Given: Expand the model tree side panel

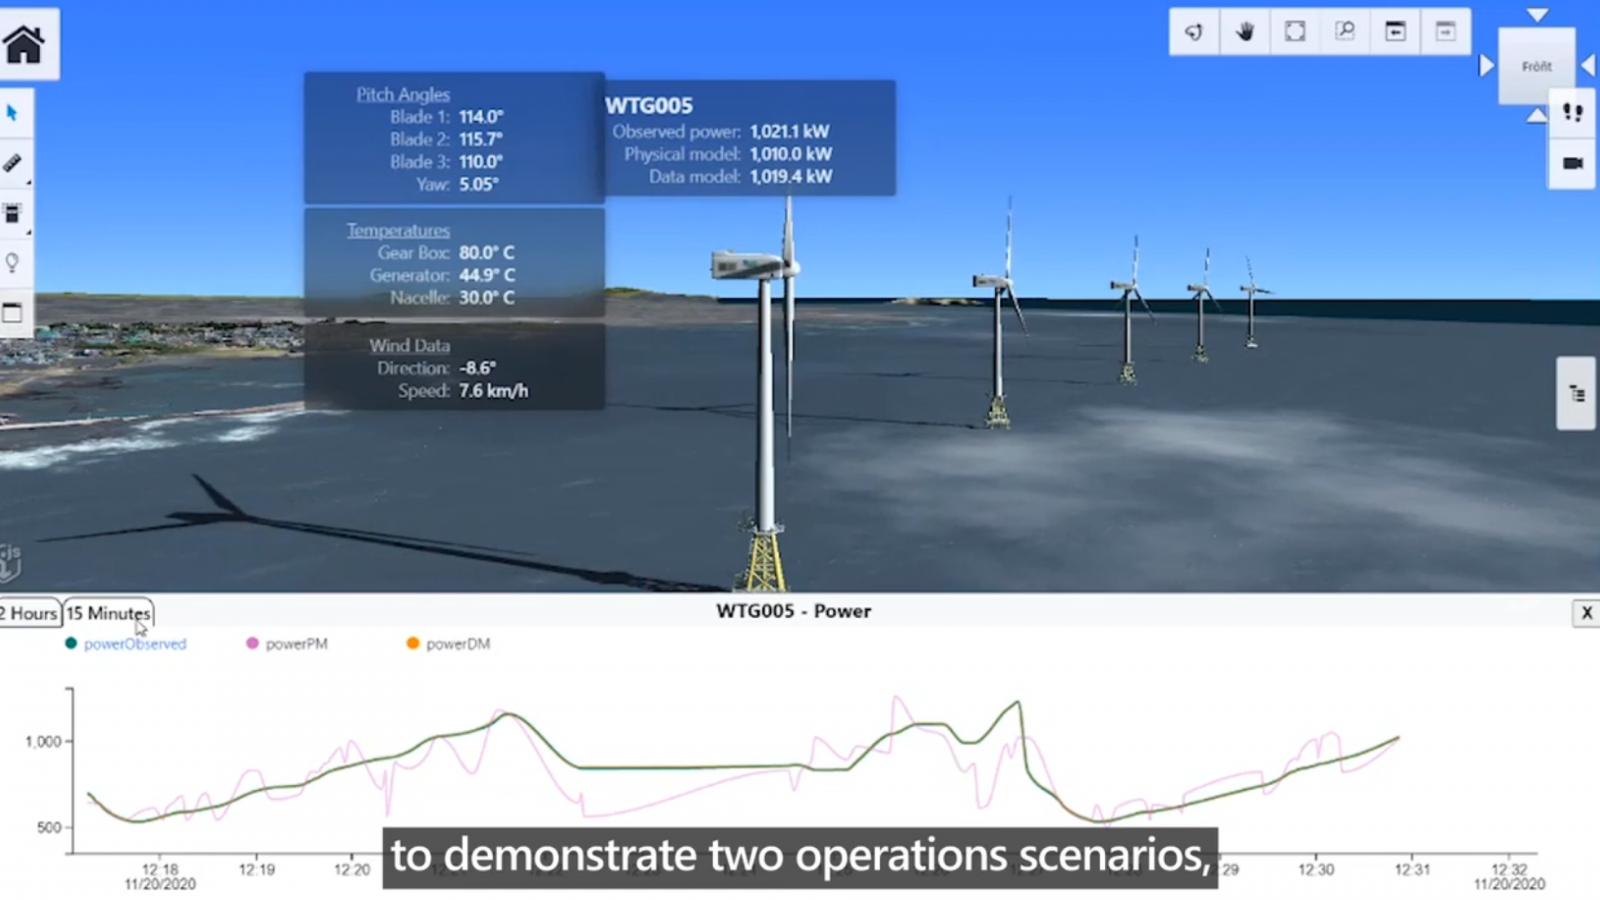Looking at the screenshot, I should coord(1576,394).
